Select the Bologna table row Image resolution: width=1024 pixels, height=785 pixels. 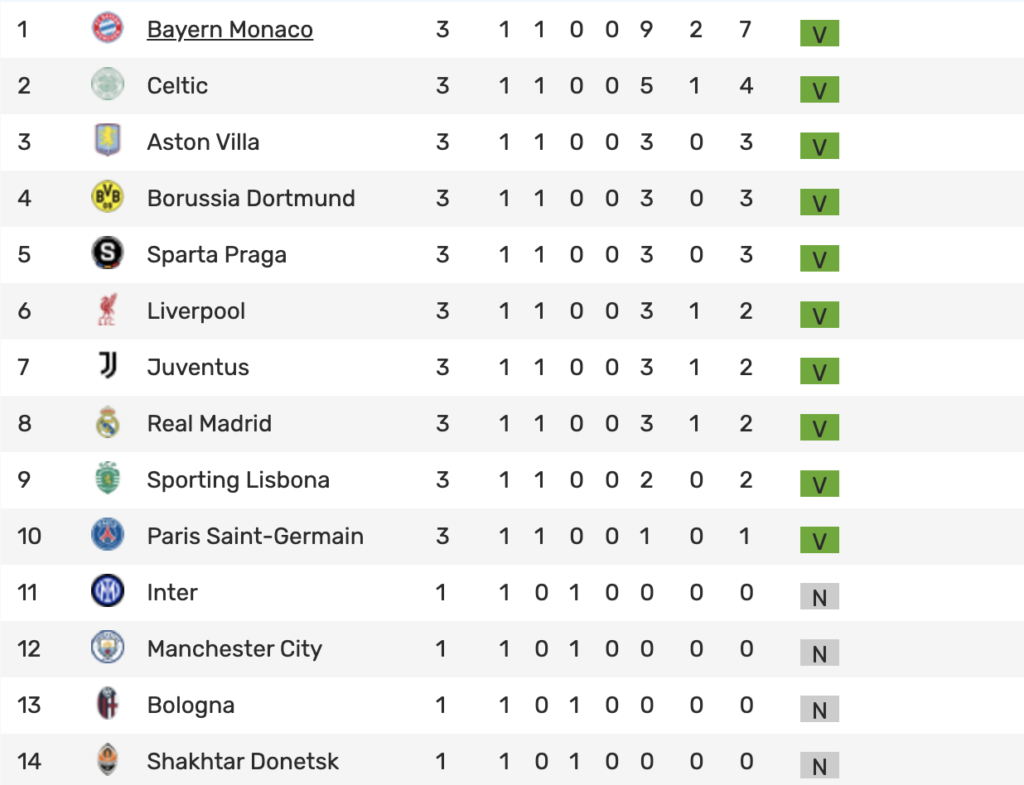click(x=512, y=705)
